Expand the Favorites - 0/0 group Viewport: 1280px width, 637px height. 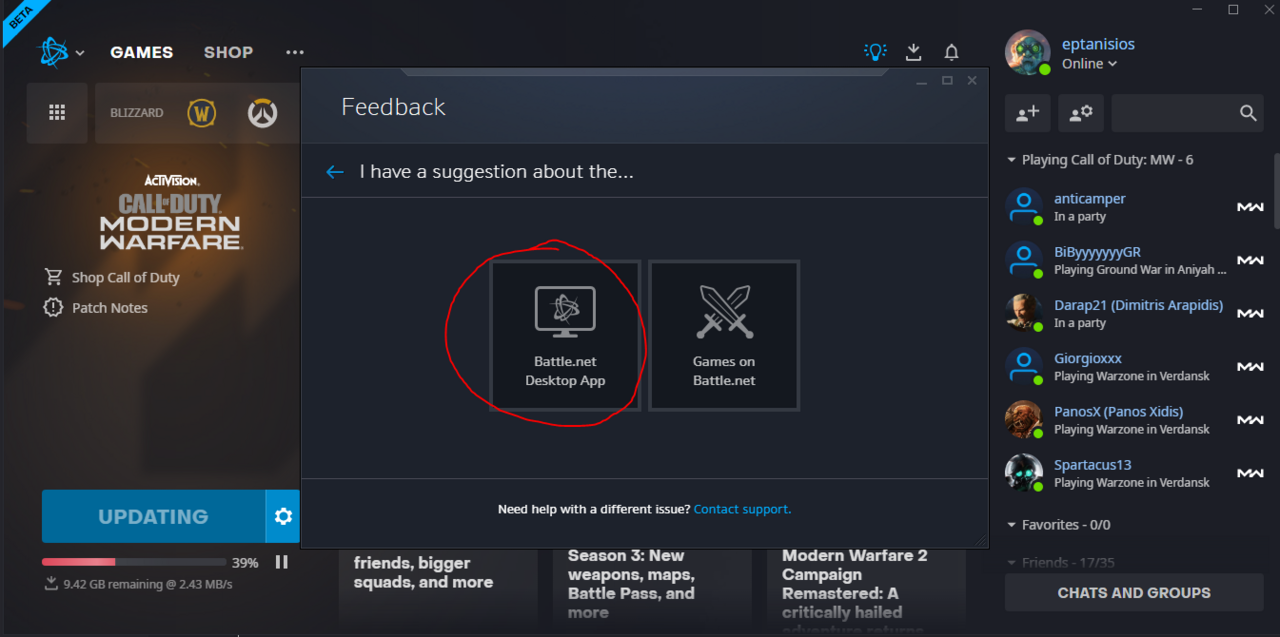tap(1058, 525)
